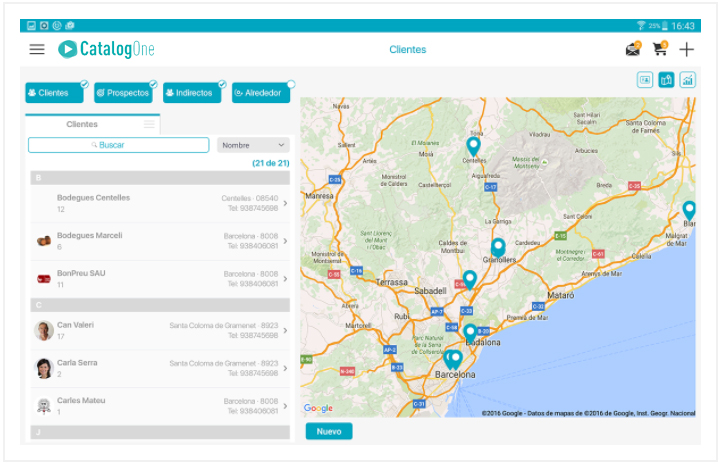724x468 pixels.
Task: Click the Carla Serra profile photo
Action: pyautogui.click(x=44, y=368)
